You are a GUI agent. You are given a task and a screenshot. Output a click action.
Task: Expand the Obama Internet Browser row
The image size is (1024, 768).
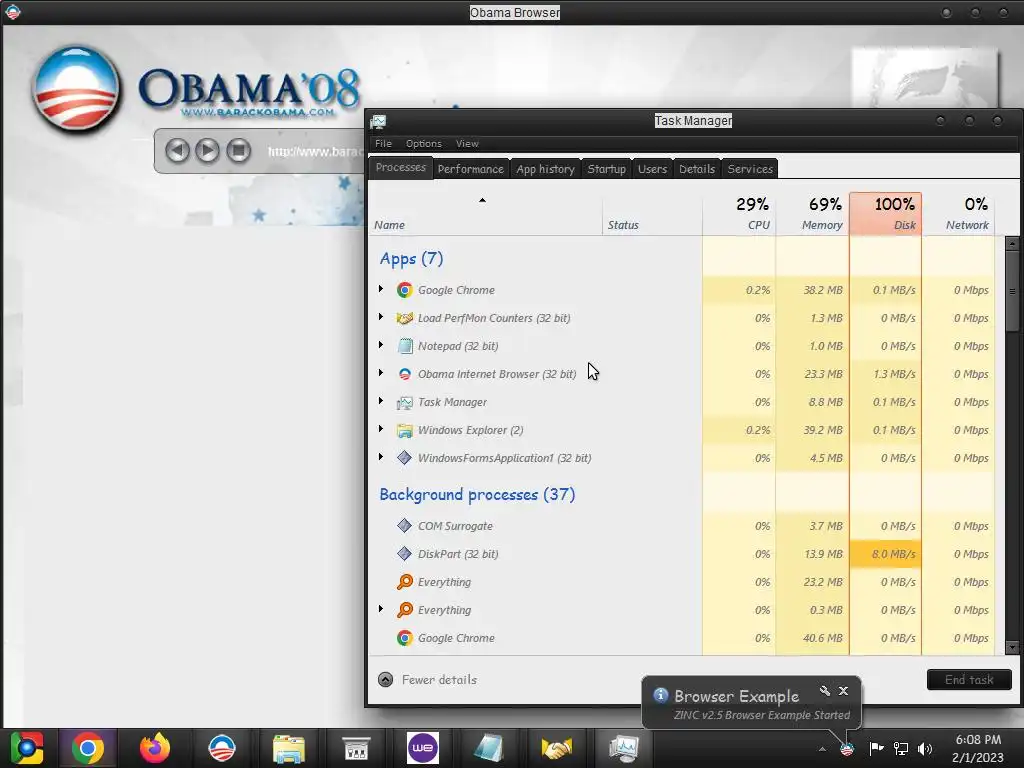[381, 373]
